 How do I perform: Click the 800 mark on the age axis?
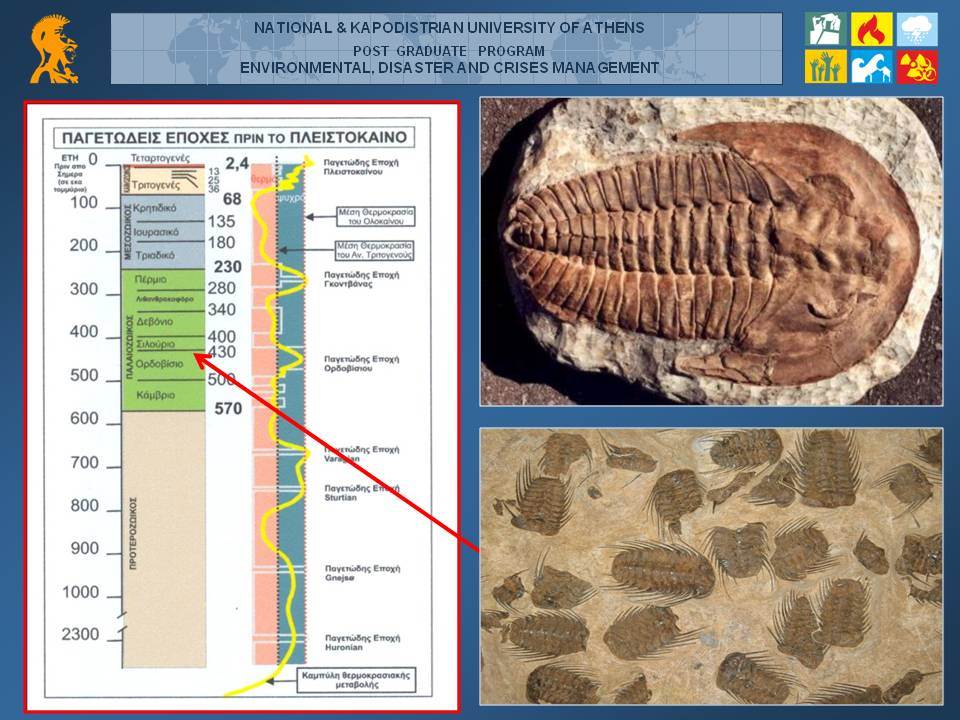coord(84,505)
